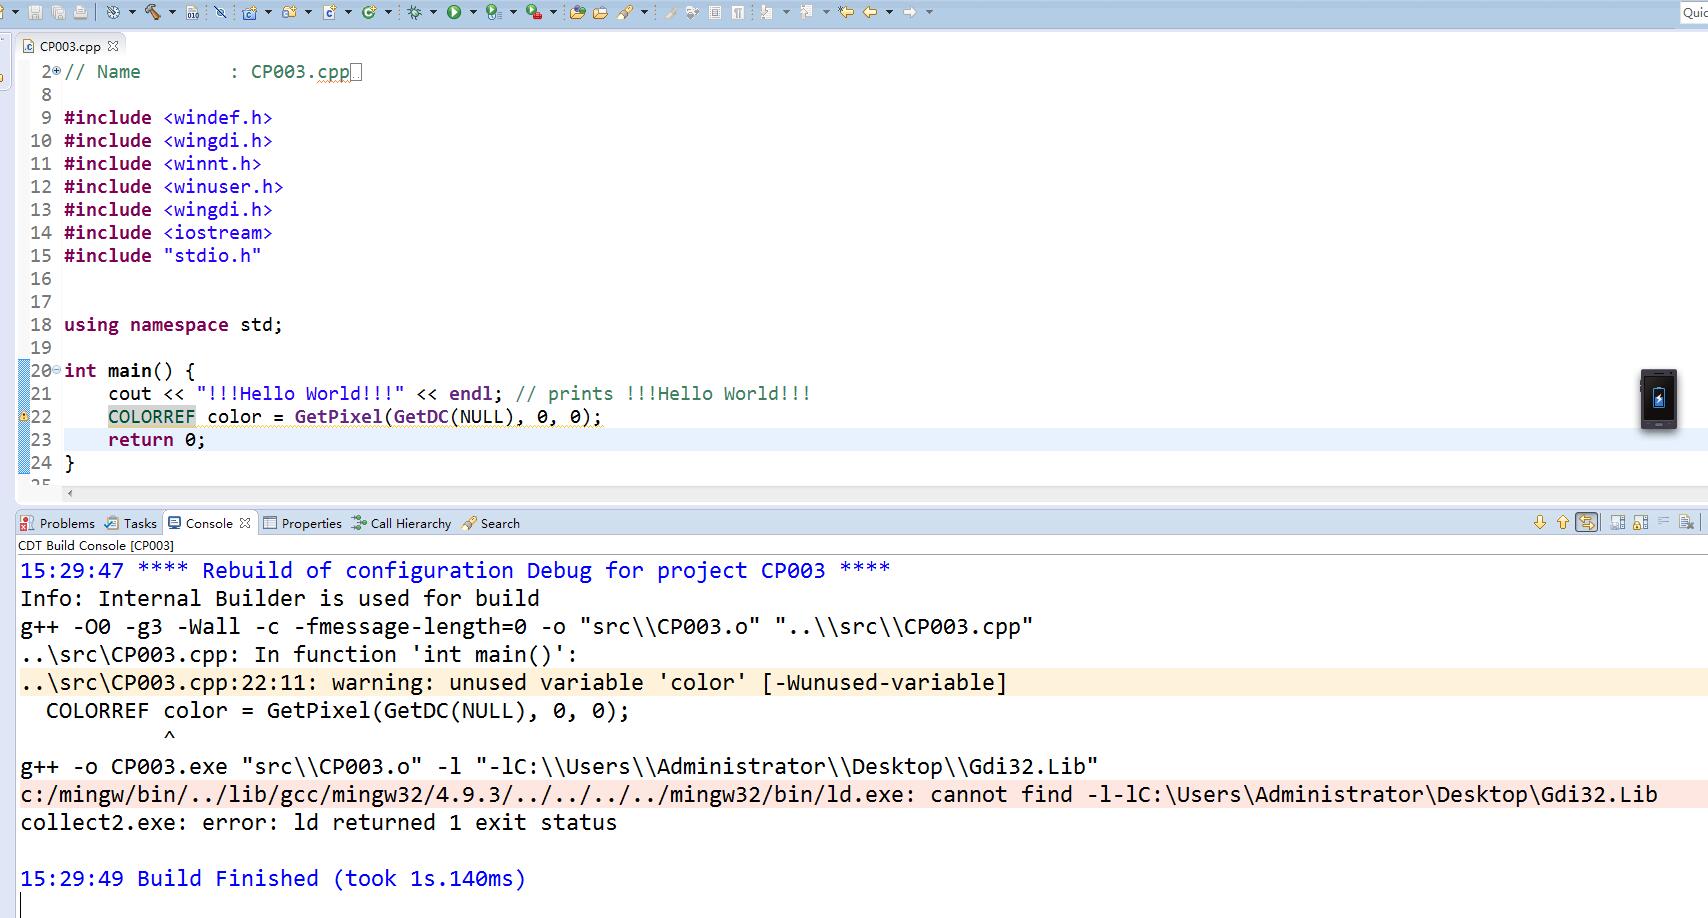Viewport: 1708px width, 918px height.
Task: Click the Search flashlight icon
Action: click(x=624, y=12)
